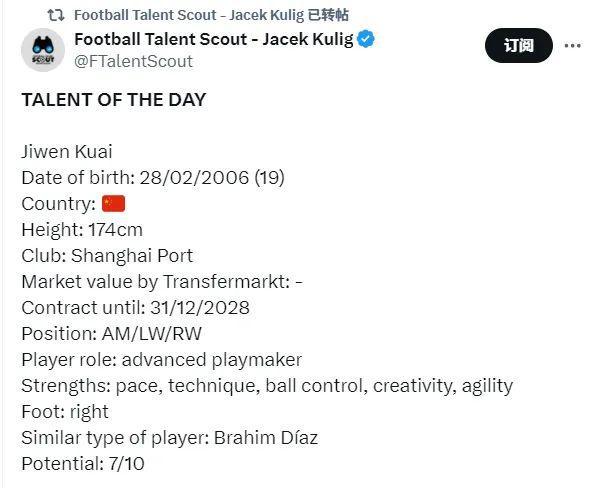
Task: Click the player name Jiwen Kuai
Action: tap(67, 152)
